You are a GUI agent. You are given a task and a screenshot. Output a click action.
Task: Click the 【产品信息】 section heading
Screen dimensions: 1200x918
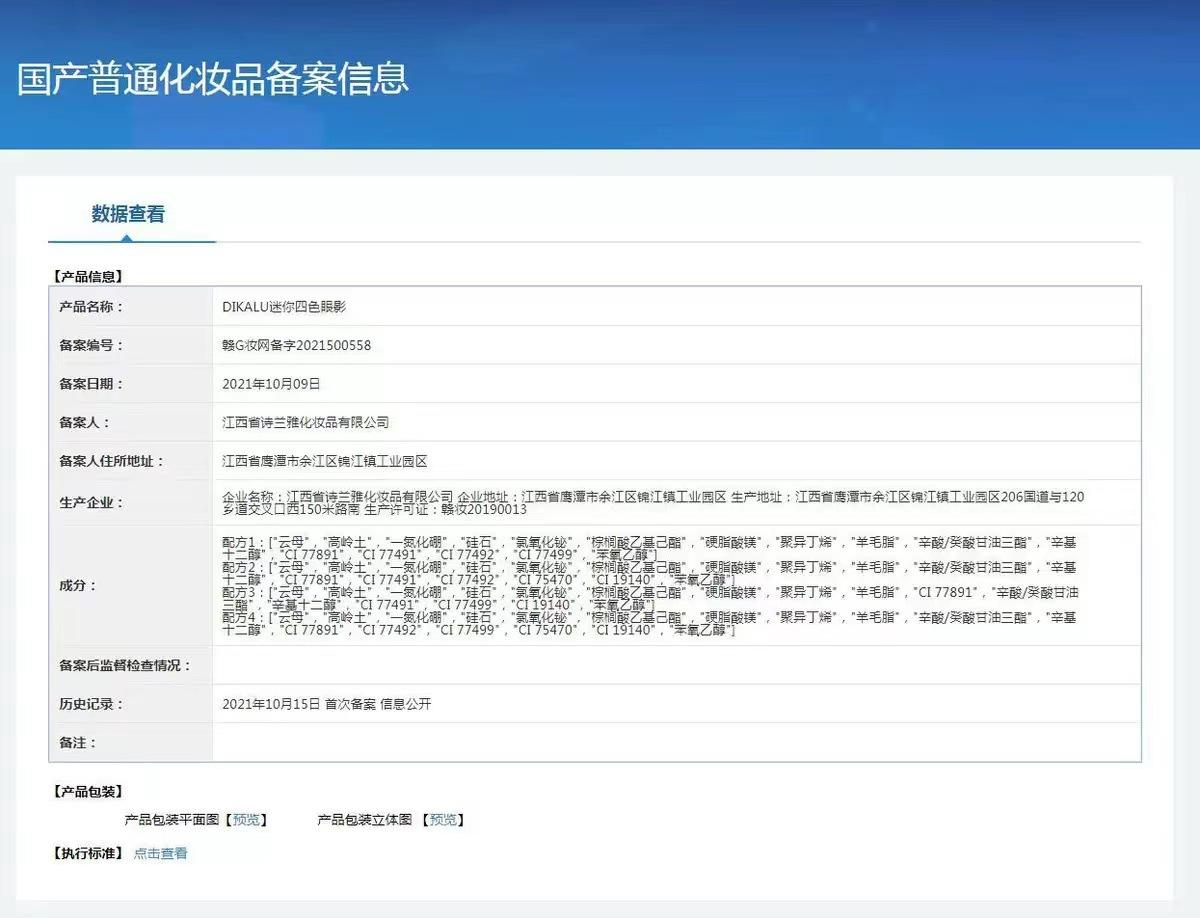click(x=87, y=276)
